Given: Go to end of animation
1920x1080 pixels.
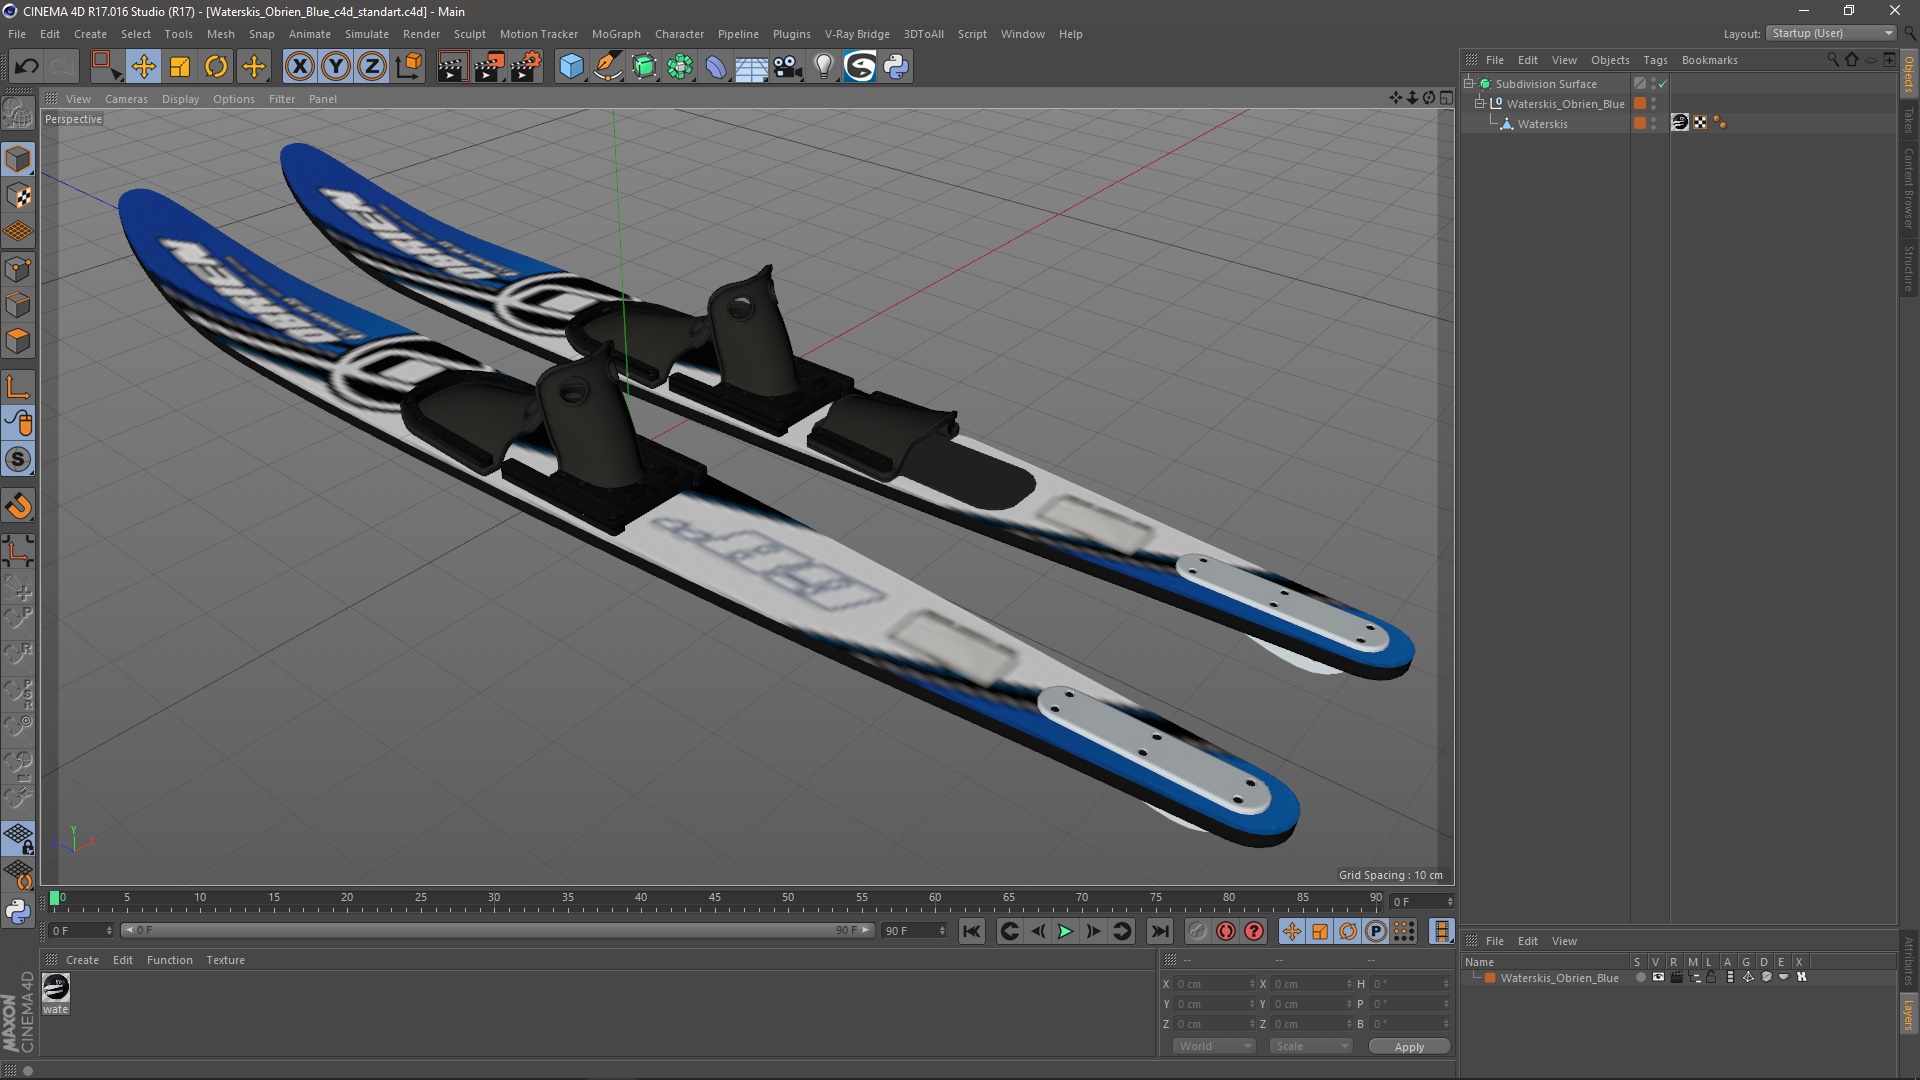Looking at the screenshot, I should pyautogui.click(x=1159, y=931).
